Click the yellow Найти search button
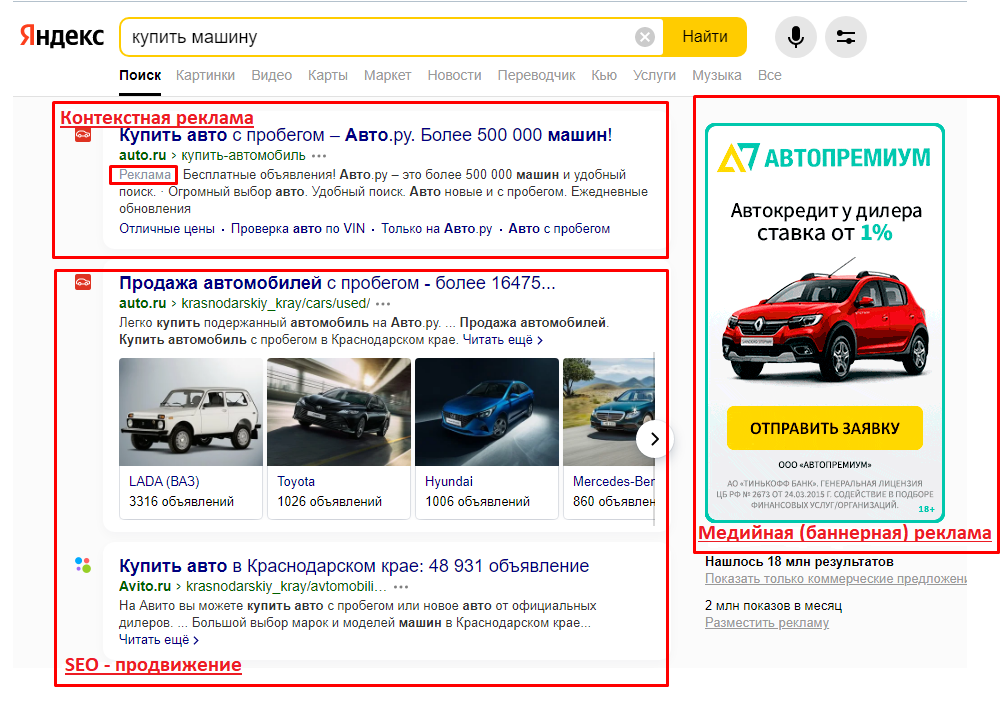1004x704 pixels. (705, 37)
